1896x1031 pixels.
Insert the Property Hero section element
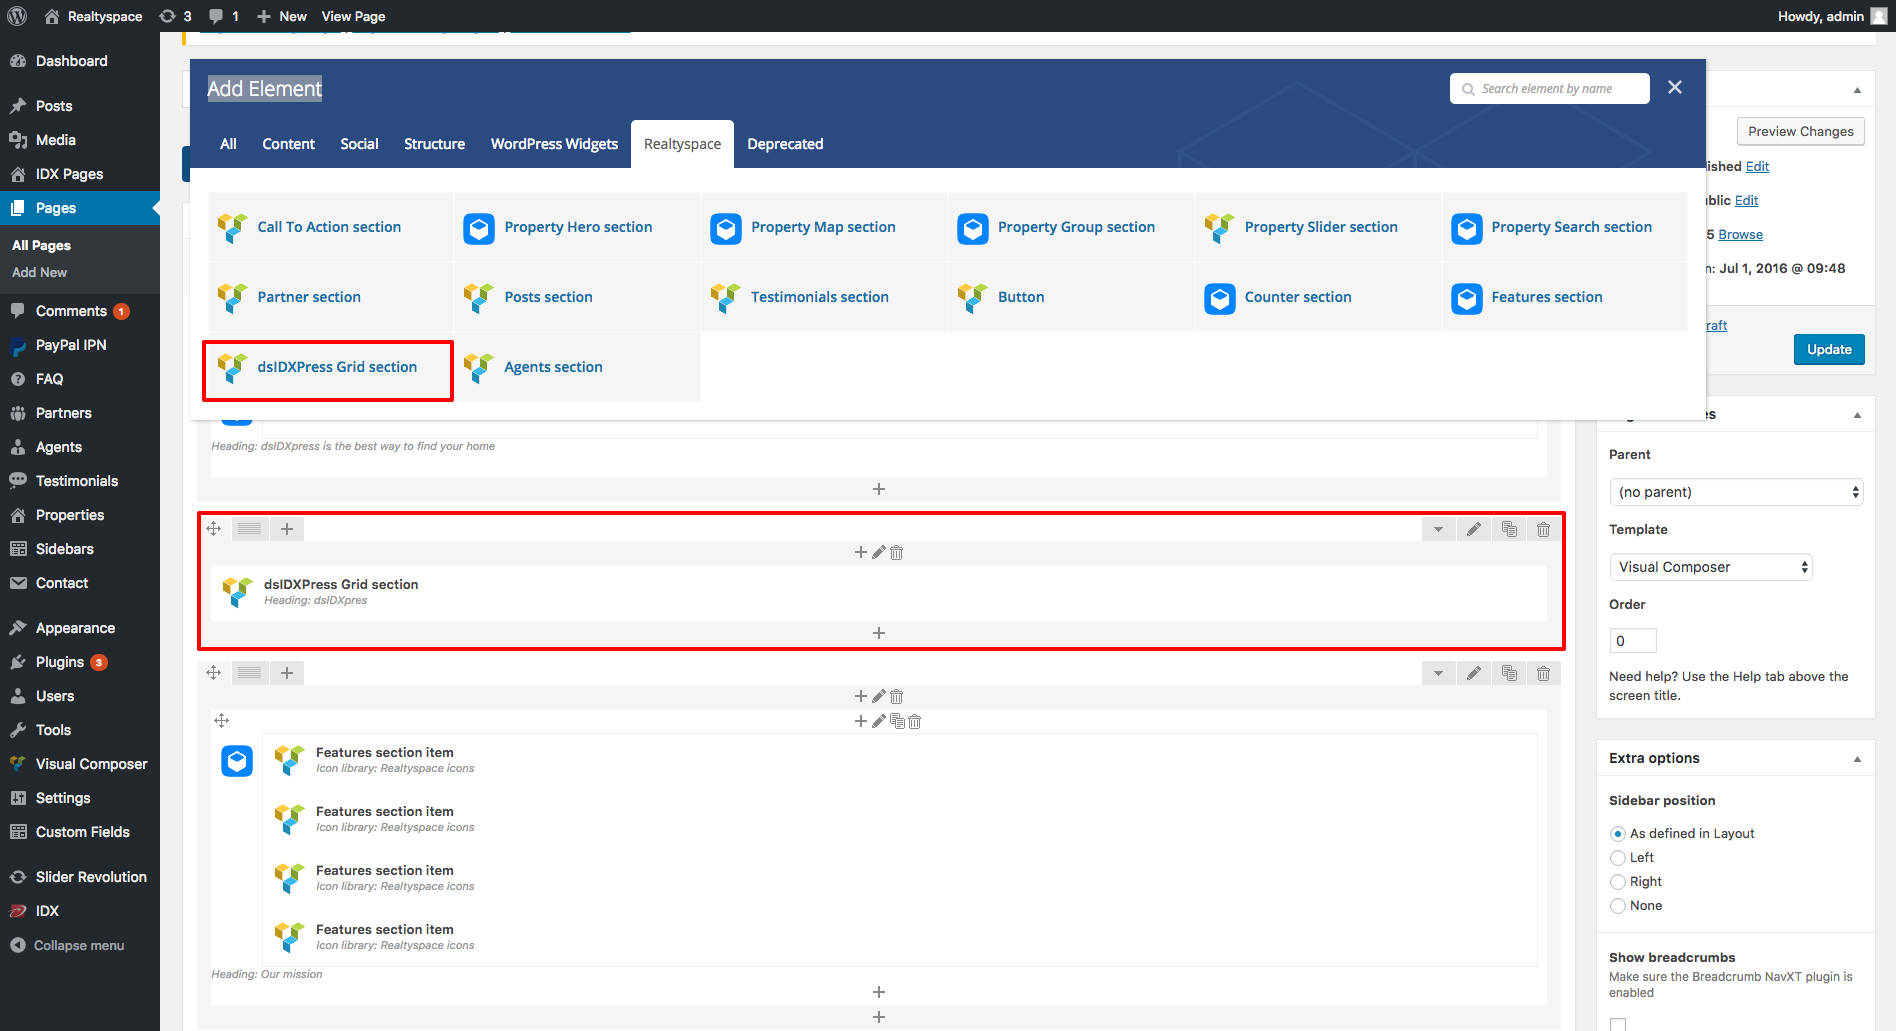click(x=577, y=227)
